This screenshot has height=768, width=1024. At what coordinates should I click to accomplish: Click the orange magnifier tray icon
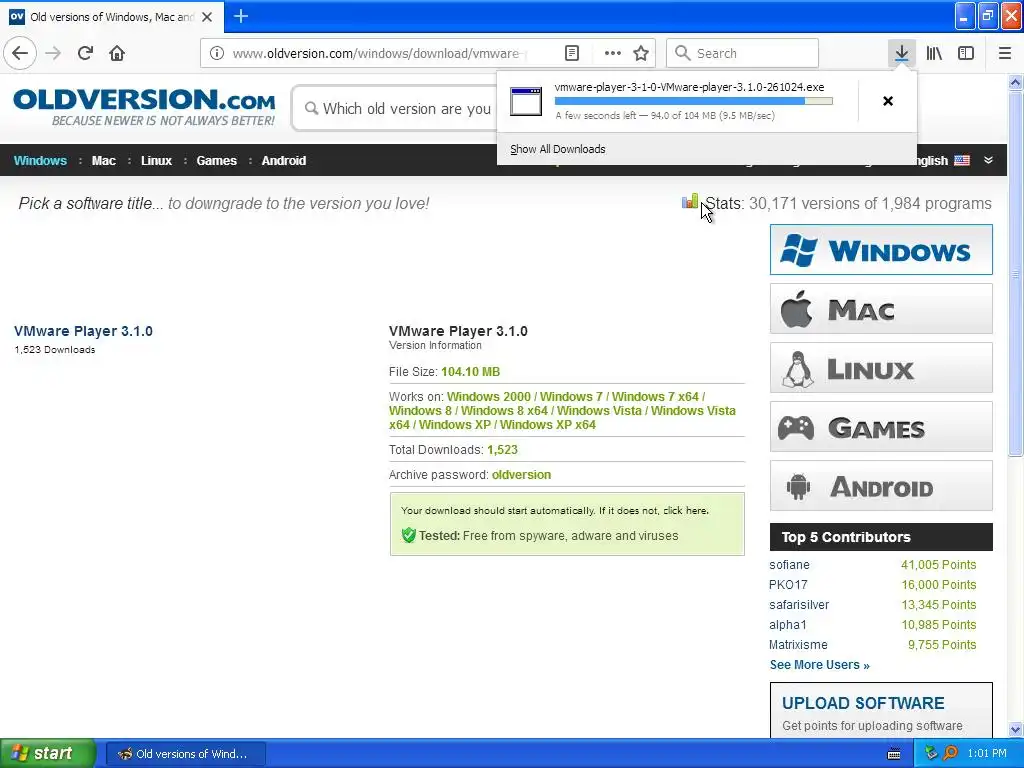coord(950,753)
